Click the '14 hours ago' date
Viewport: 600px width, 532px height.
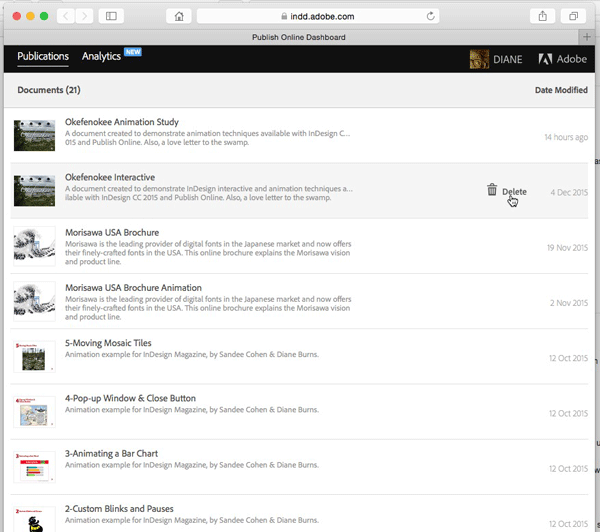point(566,137)
